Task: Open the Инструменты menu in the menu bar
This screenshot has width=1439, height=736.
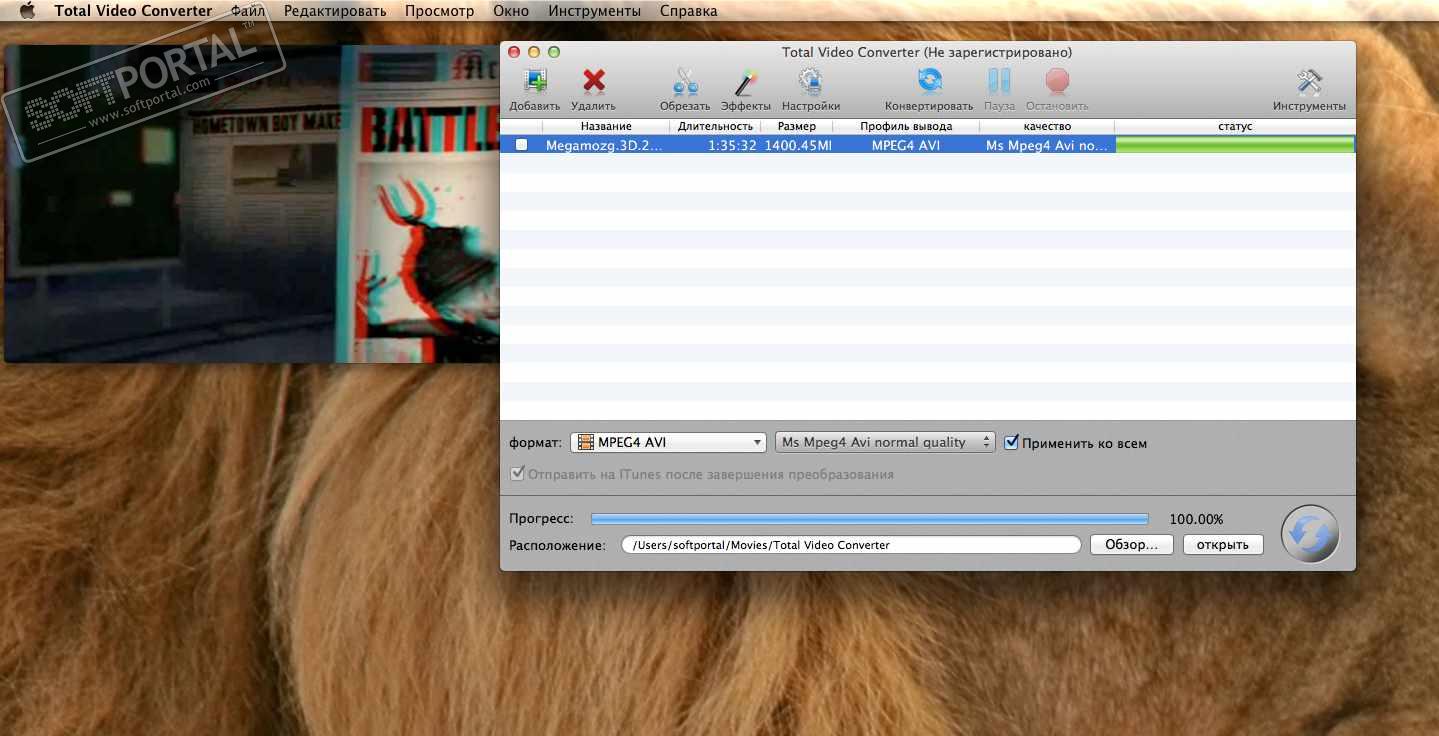Action: click(x=595, y=11)
